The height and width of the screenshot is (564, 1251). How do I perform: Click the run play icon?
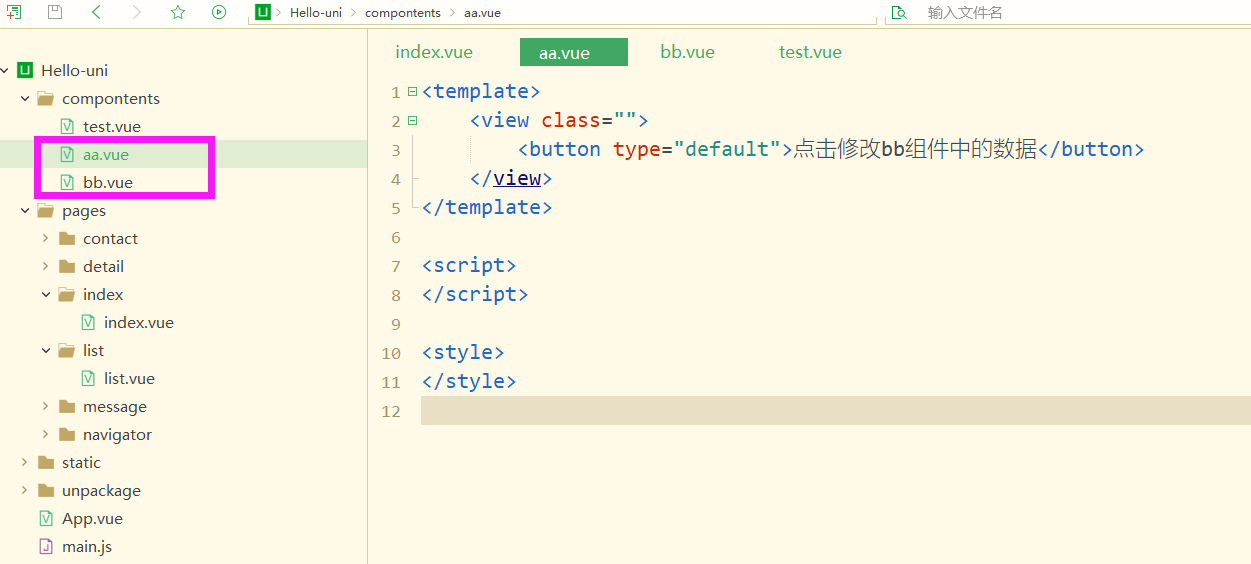pyautogui.click(x=219, y=12)
